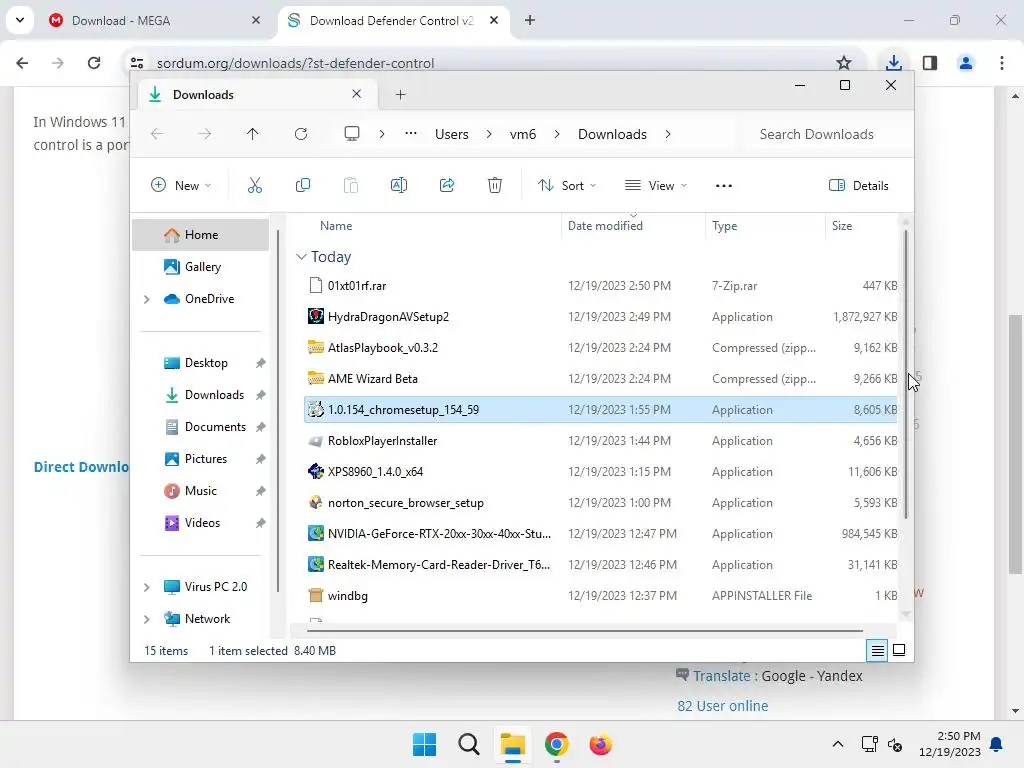The width and height of the screenshot is (1024, 768).
Task: Reload the page in Chrome
Action: (x=94, y=63)
